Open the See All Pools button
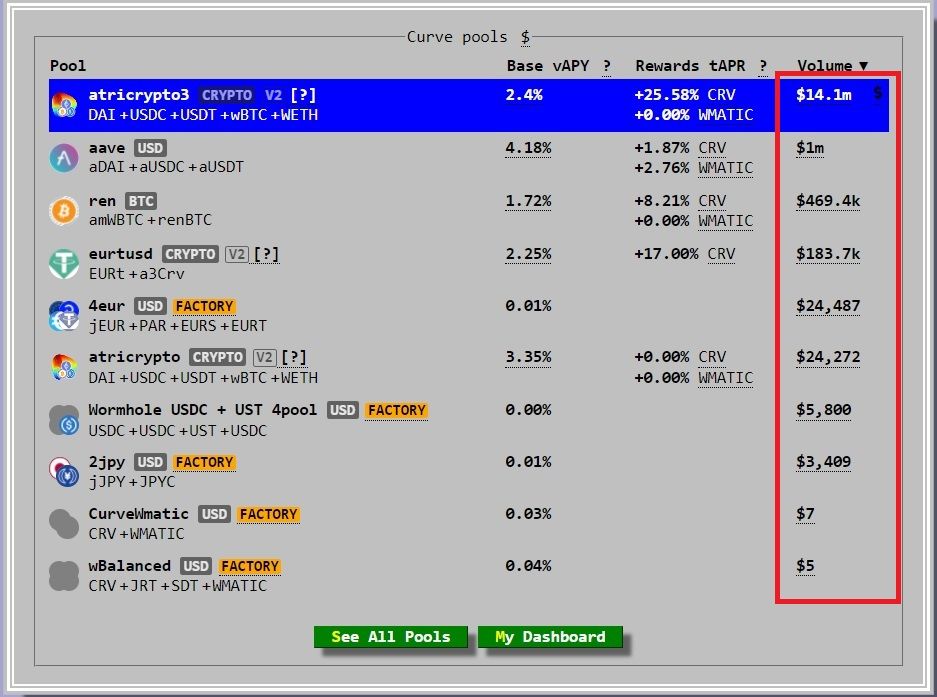This screenshot has width=937, height=697. pos(391,637)
